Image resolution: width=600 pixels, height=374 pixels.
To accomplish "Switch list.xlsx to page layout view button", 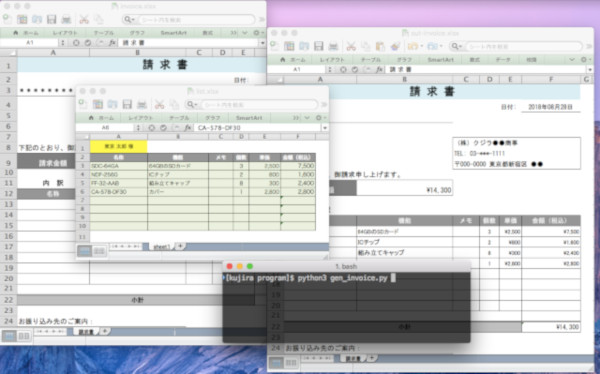I will click(99, 251).
